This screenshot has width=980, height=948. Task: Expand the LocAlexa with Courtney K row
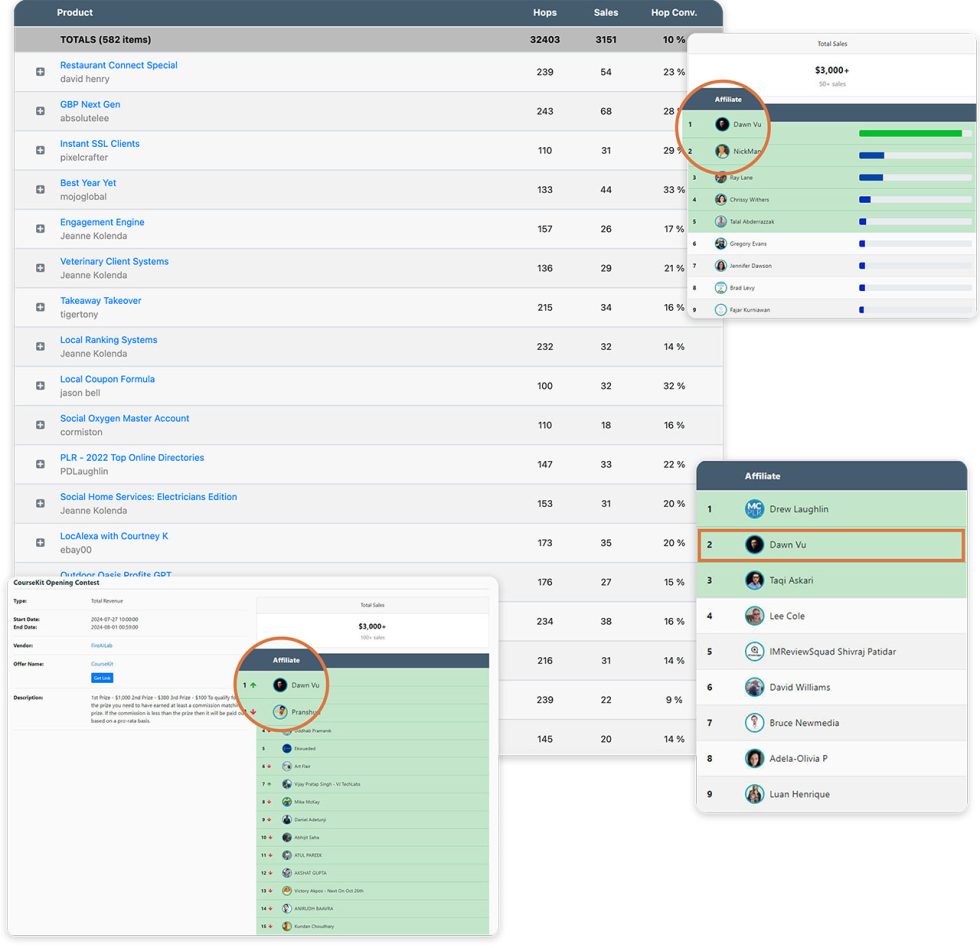[41, 543]
